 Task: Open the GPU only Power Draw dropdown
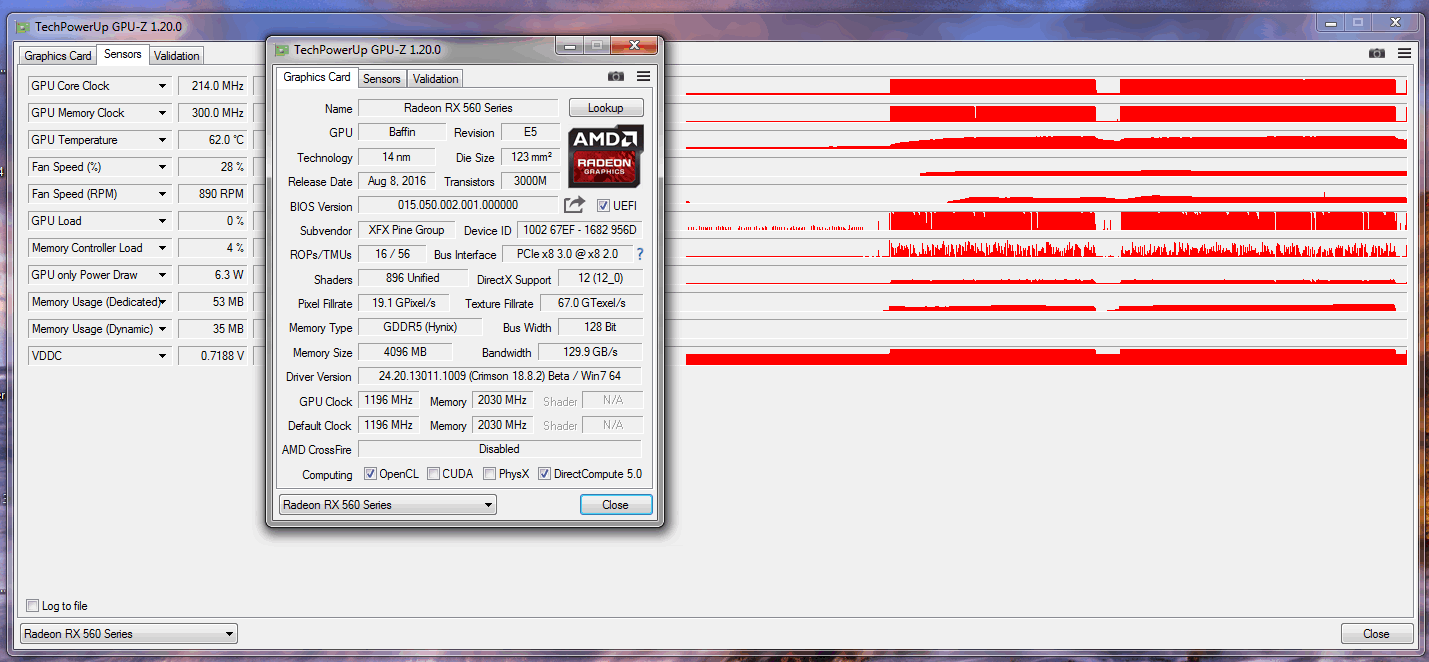click(x=162, y=275)
